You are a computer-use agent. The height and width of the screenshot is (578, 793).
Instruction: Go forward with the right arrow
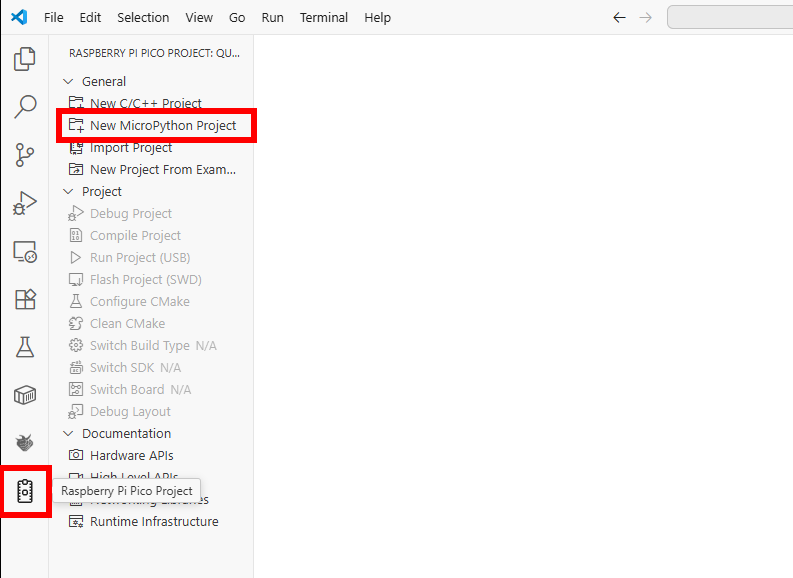(645, 18)
